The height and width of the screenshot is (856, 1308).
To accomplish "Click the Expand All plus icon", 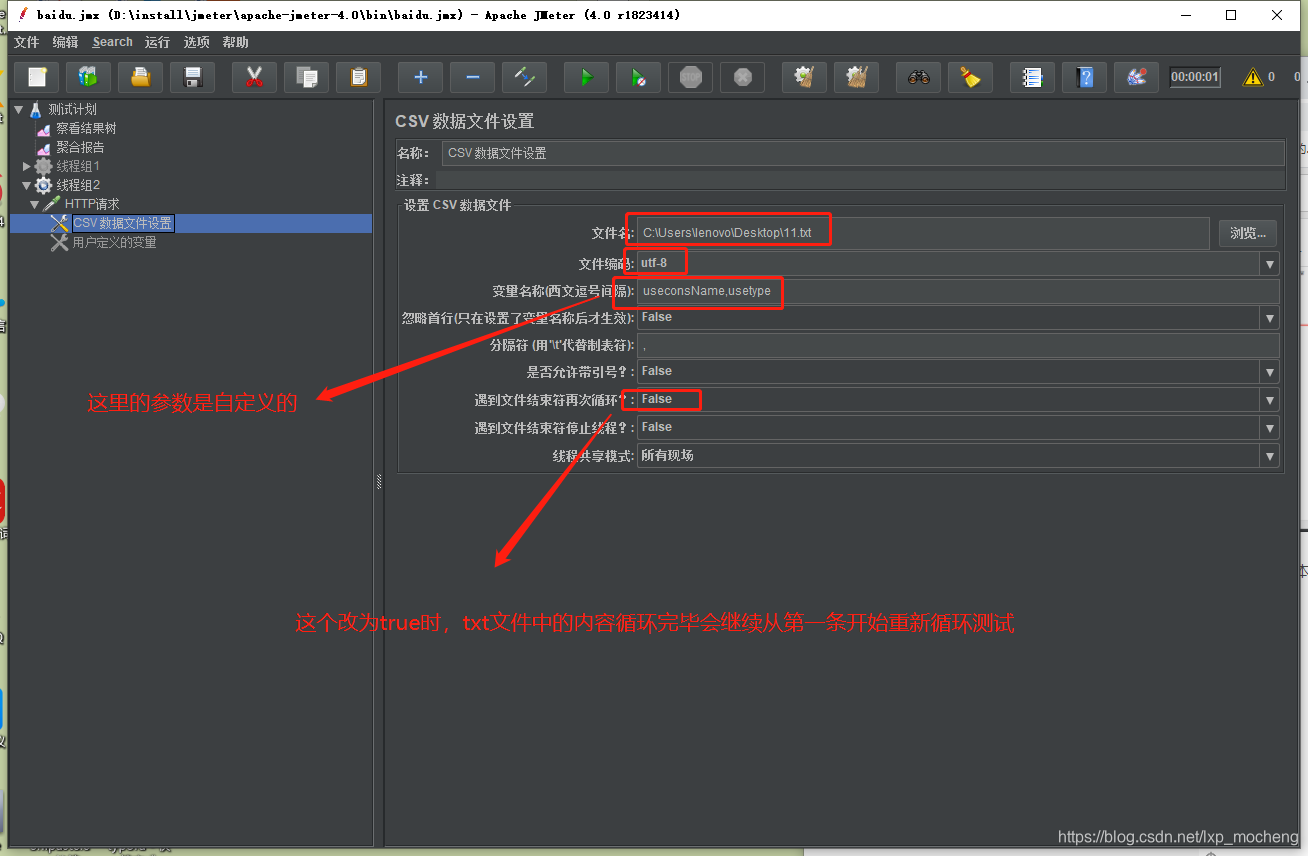I will [420, 77].
